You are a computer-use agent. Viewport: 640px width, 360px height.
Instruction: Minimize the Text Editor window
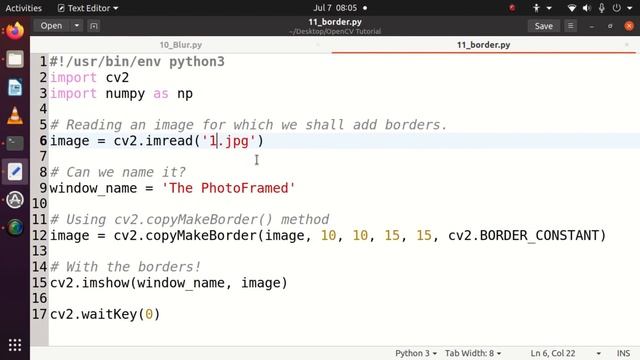pos(591,26)
